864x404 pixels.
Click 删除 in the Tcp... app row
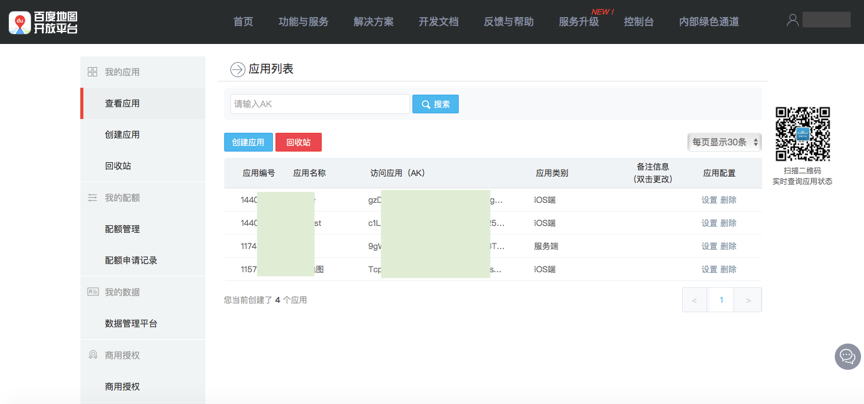coord(728,270)
